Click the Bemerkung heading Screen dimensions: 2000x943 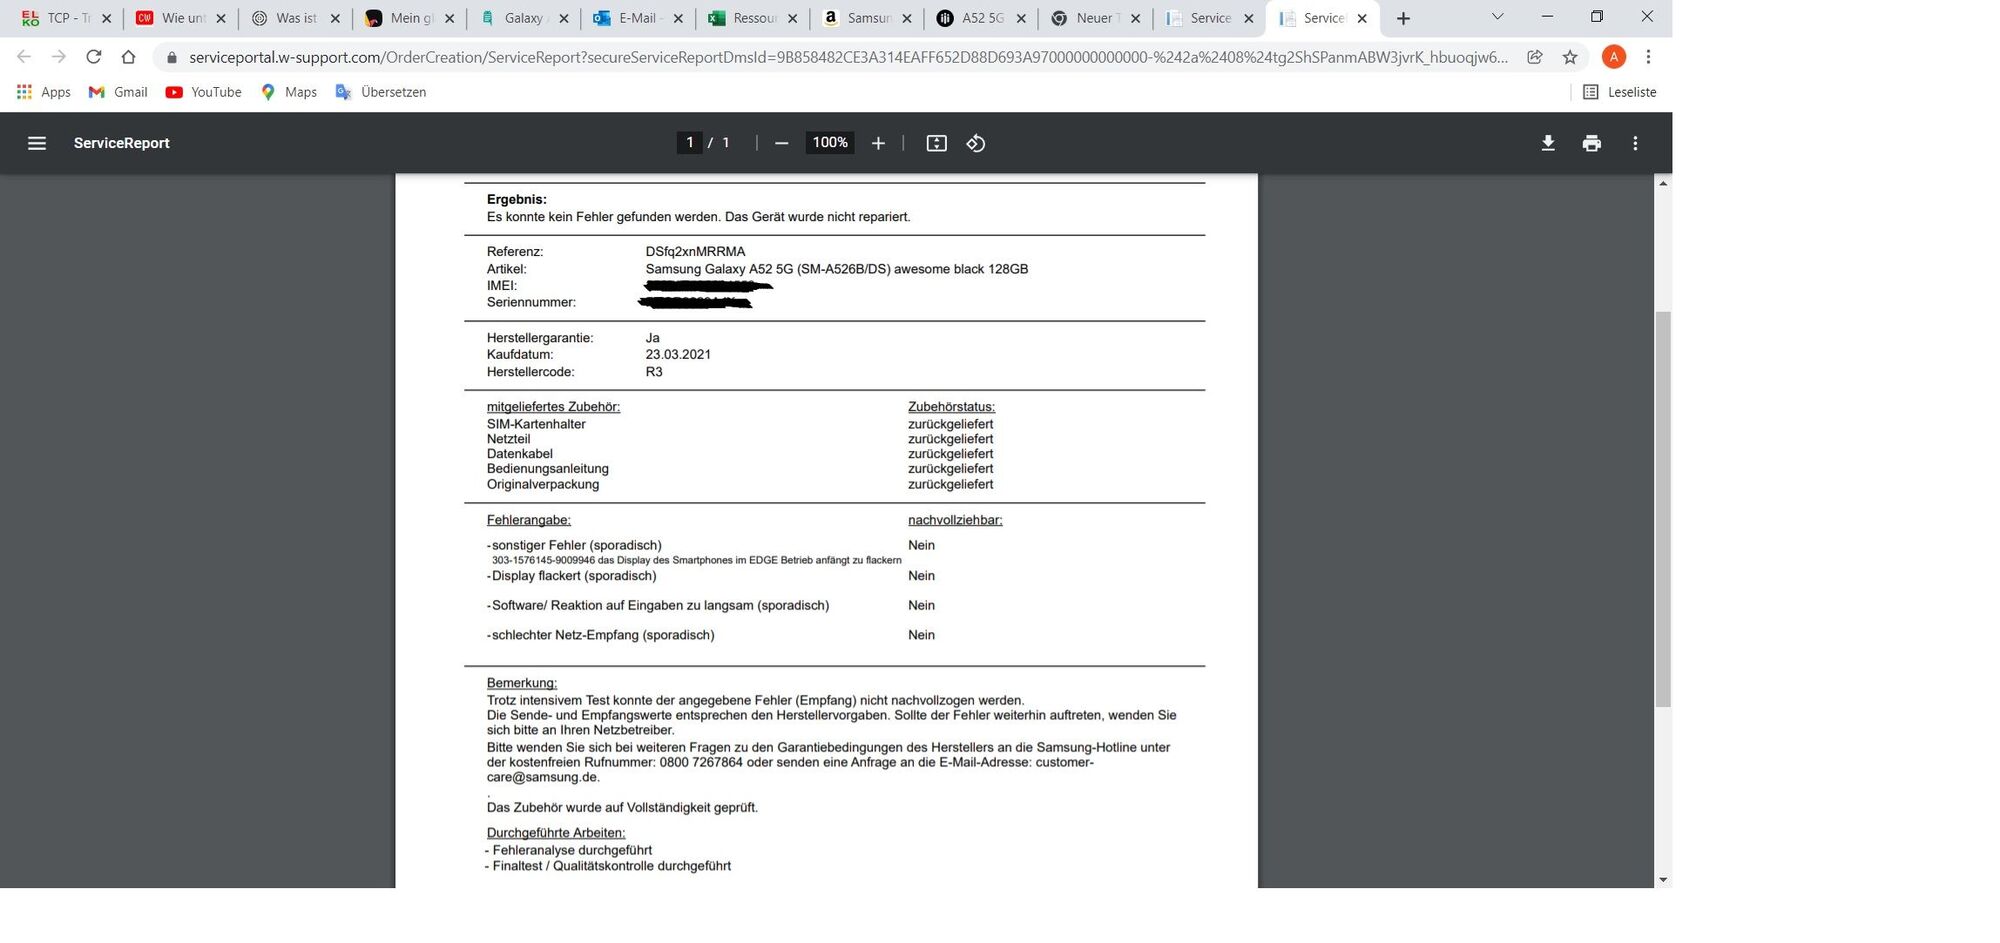(x=522, y=683)
